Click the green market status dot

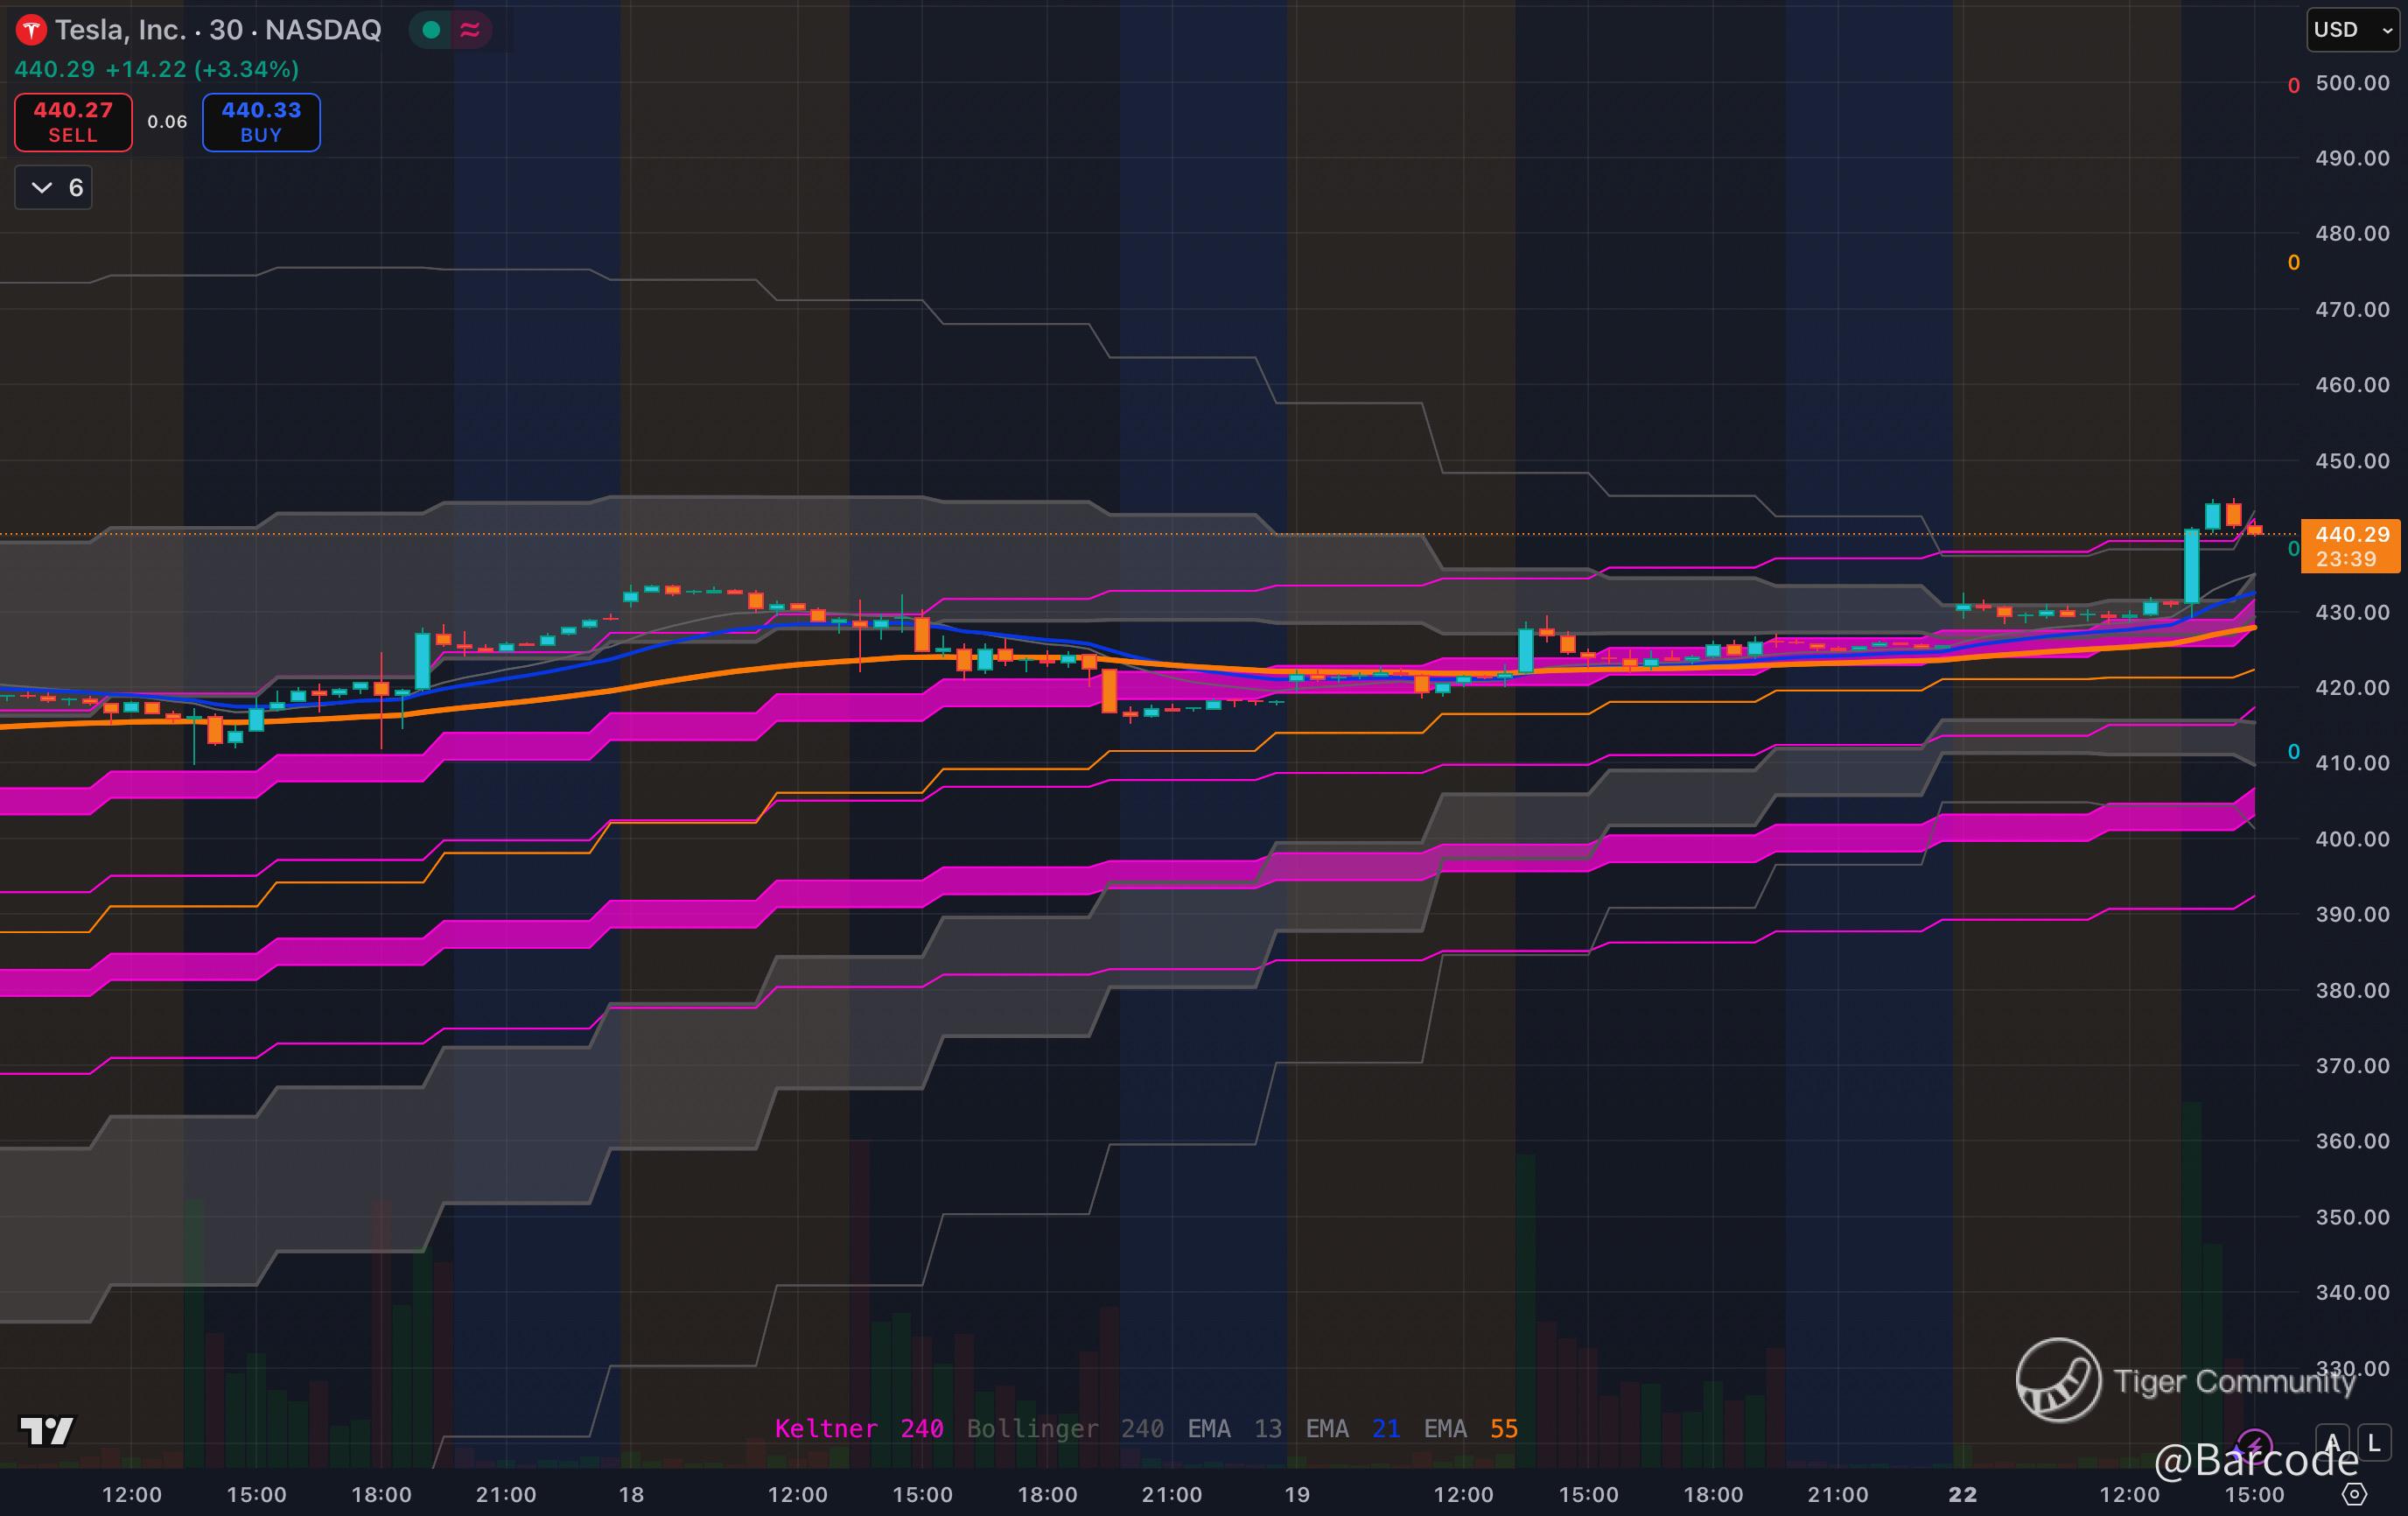pos(432,30)
